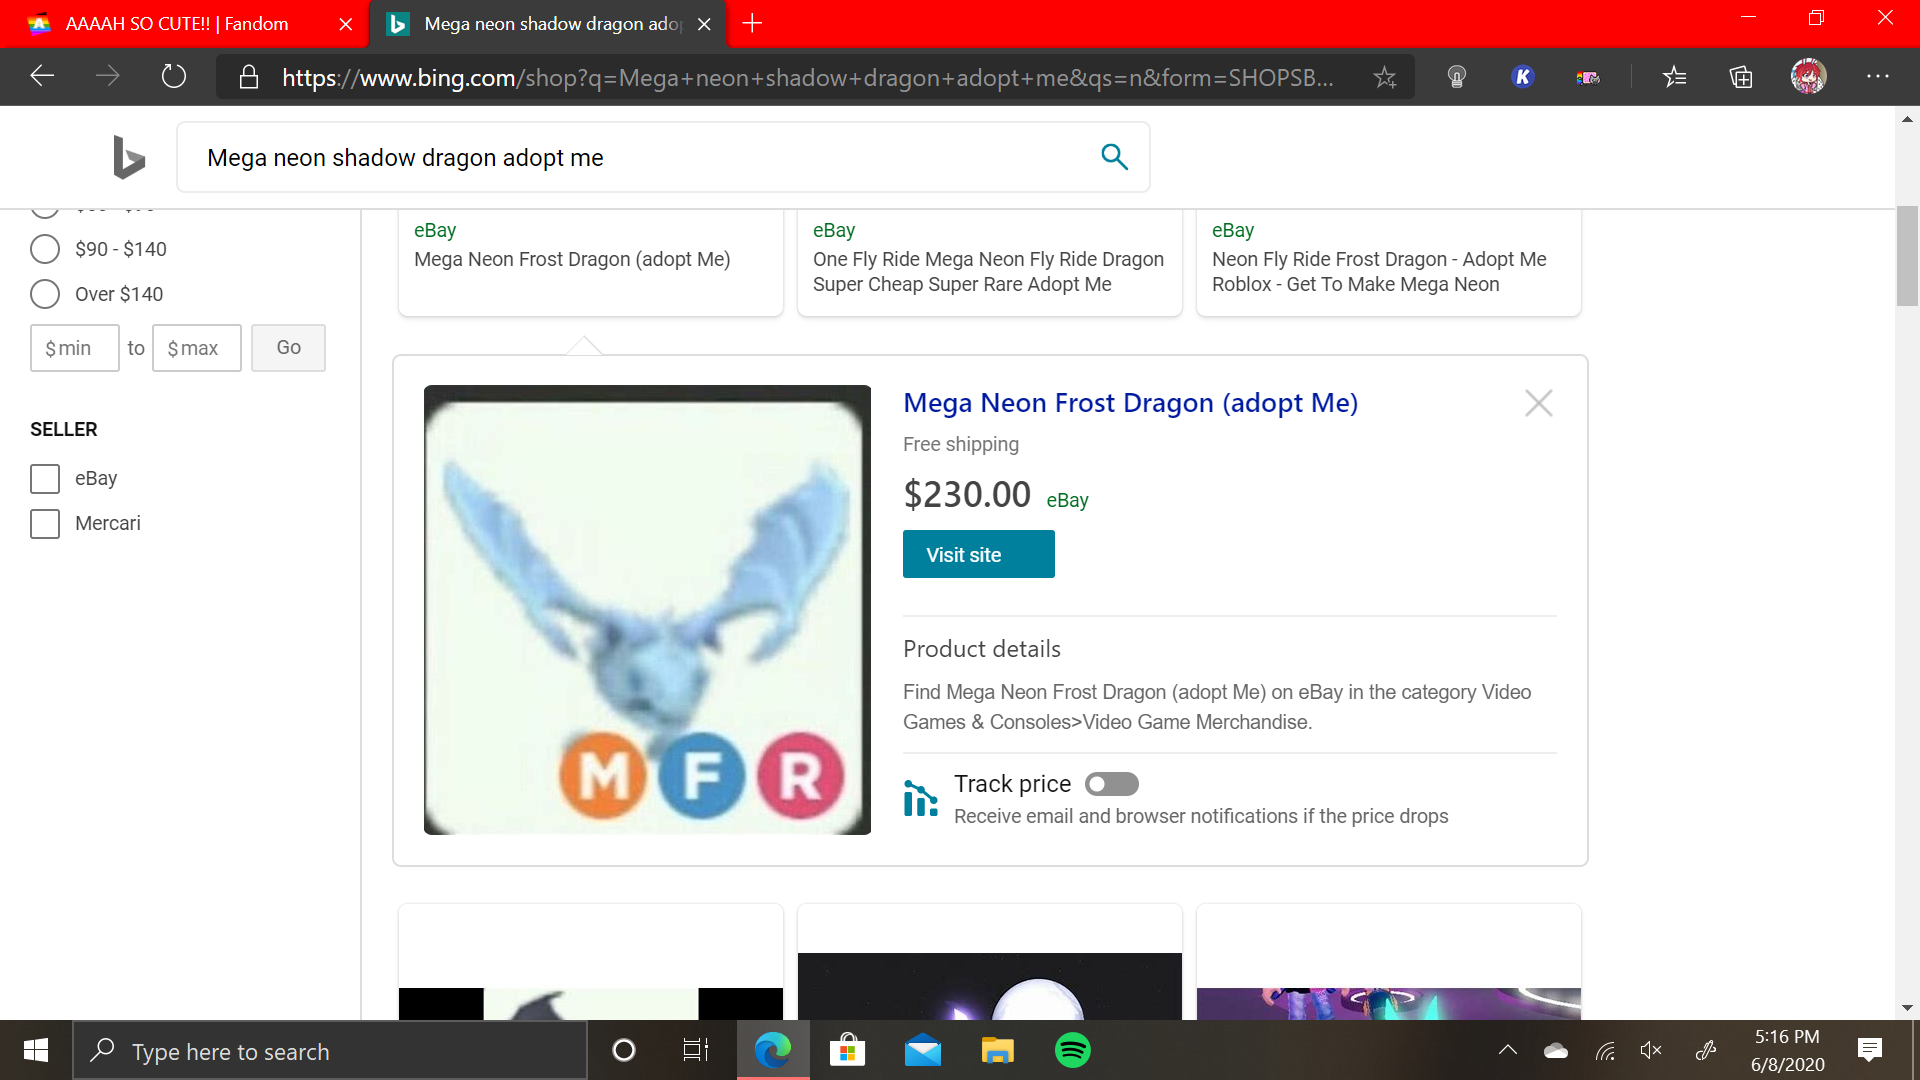The image size is (1920, 1080).
Task: Open Spotify from the taskbar
Action: click(x=1072, y=1051)
